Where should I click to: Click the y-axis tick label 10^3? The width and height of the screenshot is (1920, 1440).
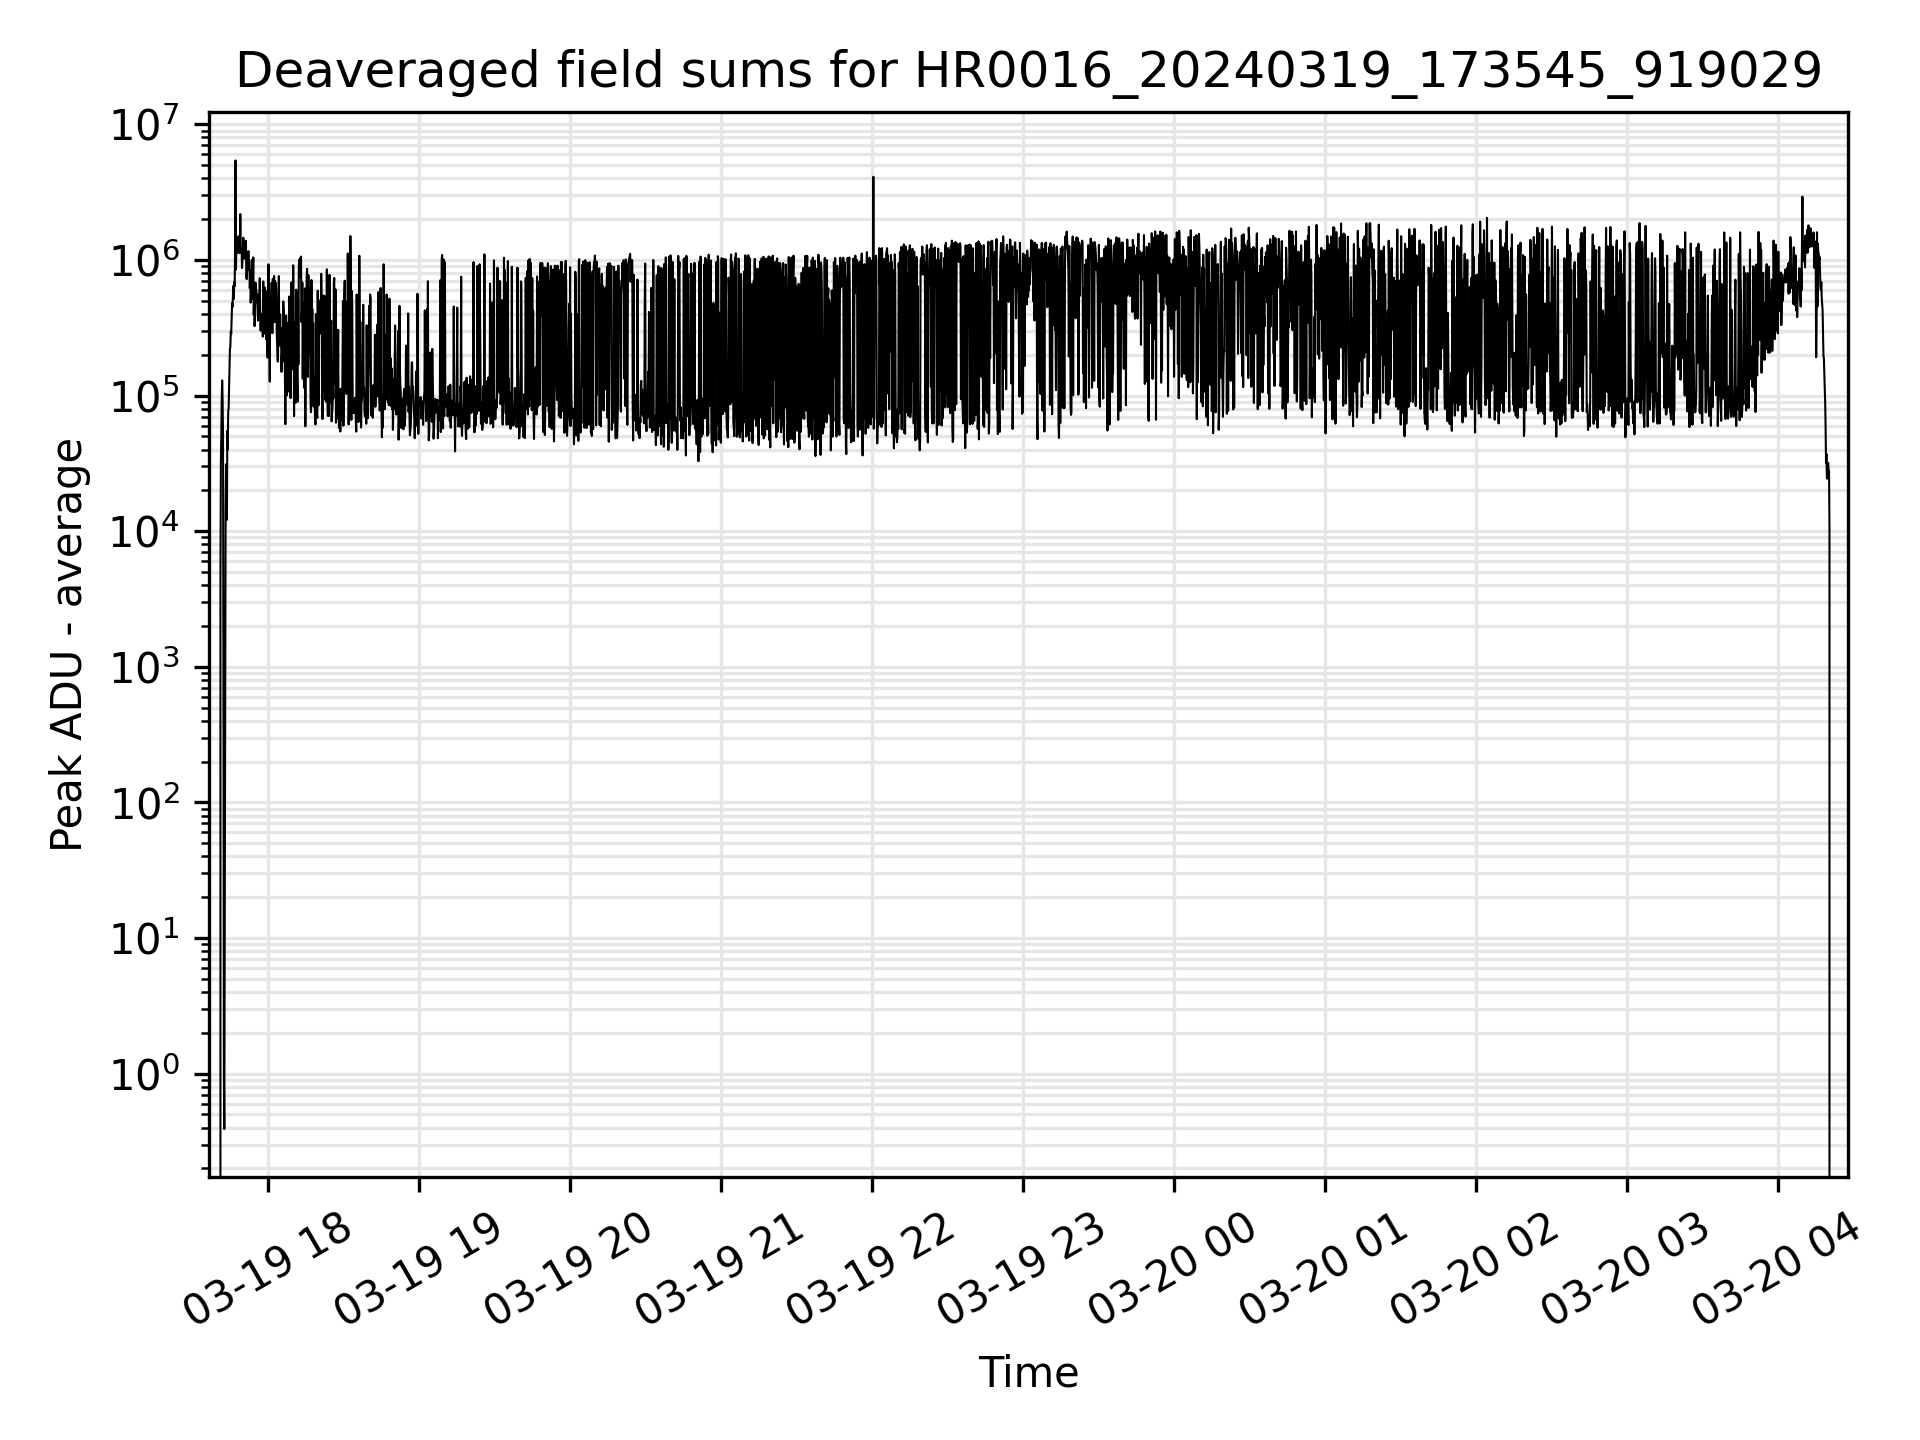click(x=145, y=668)
